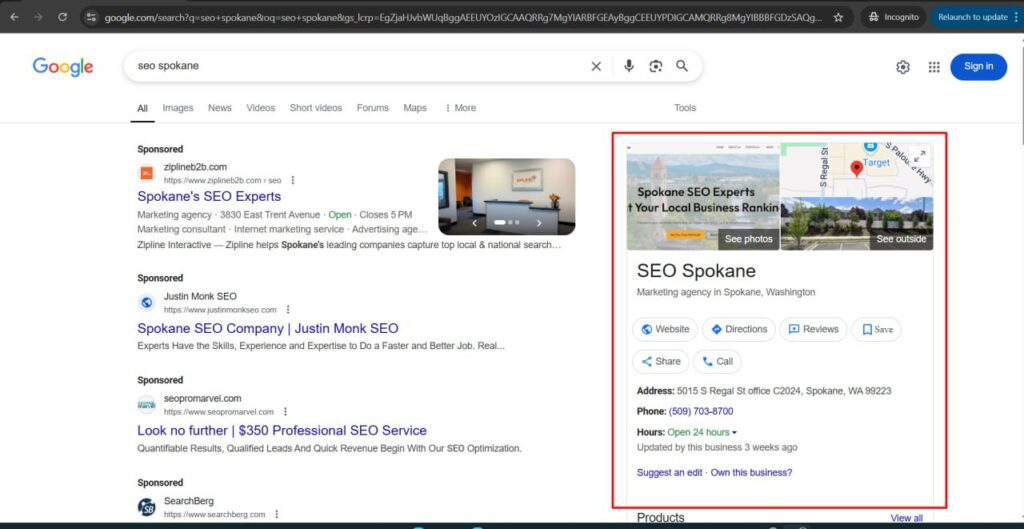The image size is (1024, 529).
Task: Select the All results tab
Action: point(142,108)
